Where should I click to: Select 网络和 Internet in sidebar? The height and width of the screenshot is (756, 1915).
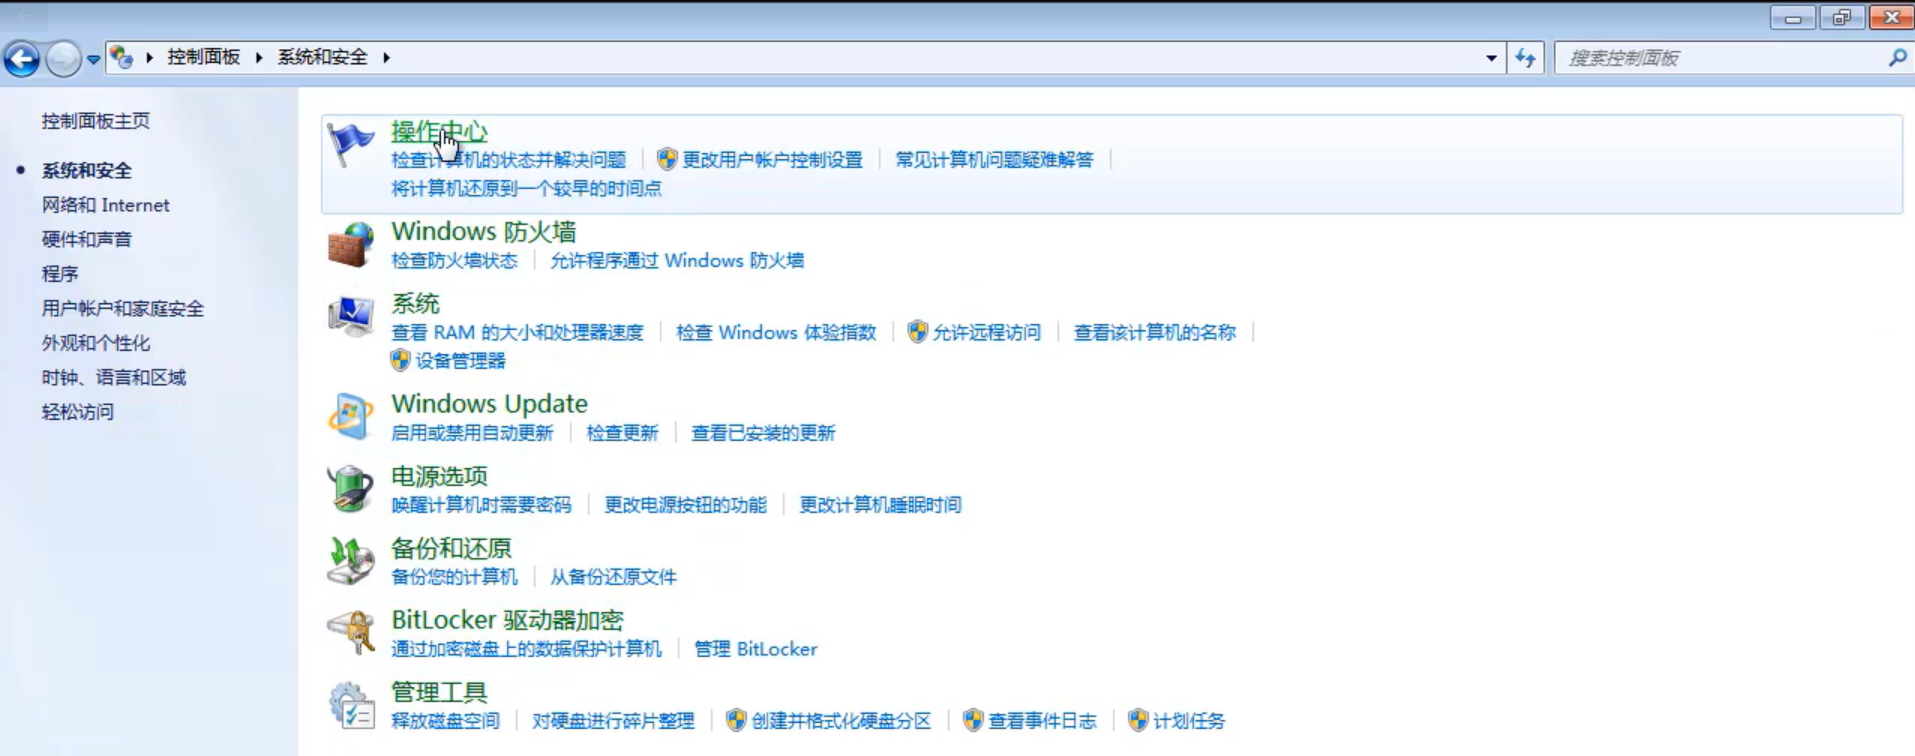106,205
